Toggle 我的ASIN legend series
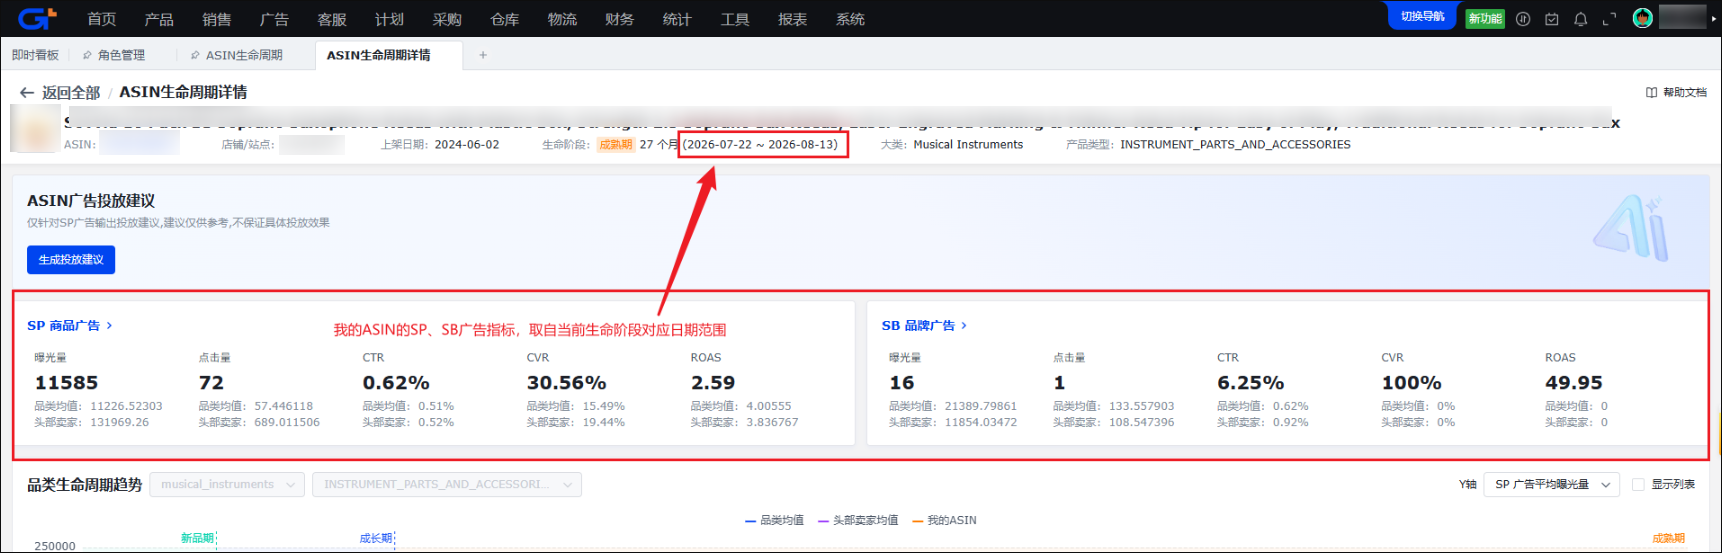This screenshot has height=553, width=1722. click(944, 520)
